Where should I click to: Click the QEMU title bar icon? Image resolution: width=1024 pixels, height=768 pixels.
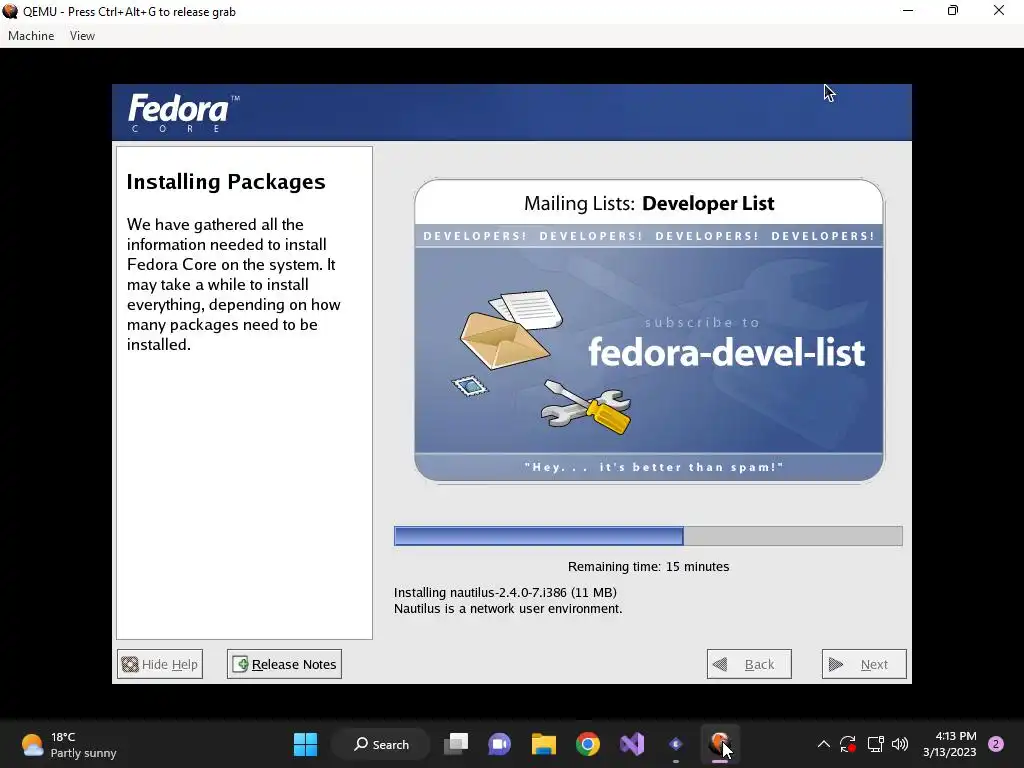coord(10,11)
